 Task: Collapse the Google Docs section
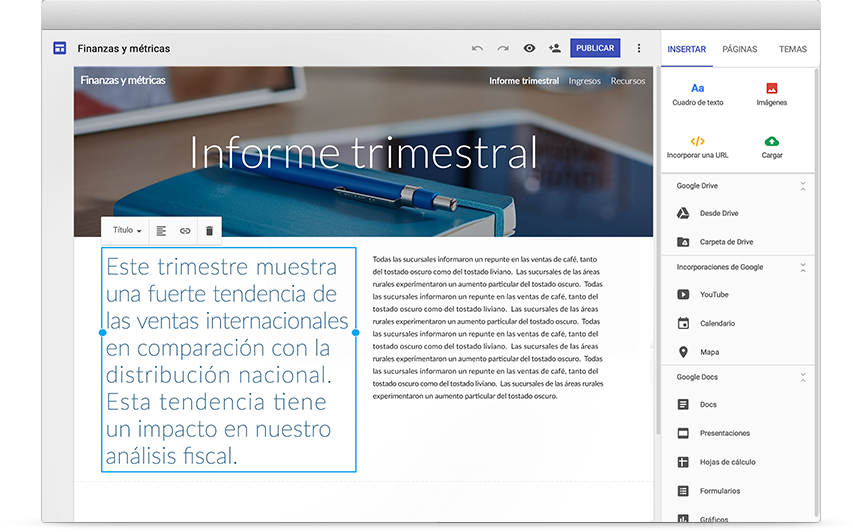[802, 378]
